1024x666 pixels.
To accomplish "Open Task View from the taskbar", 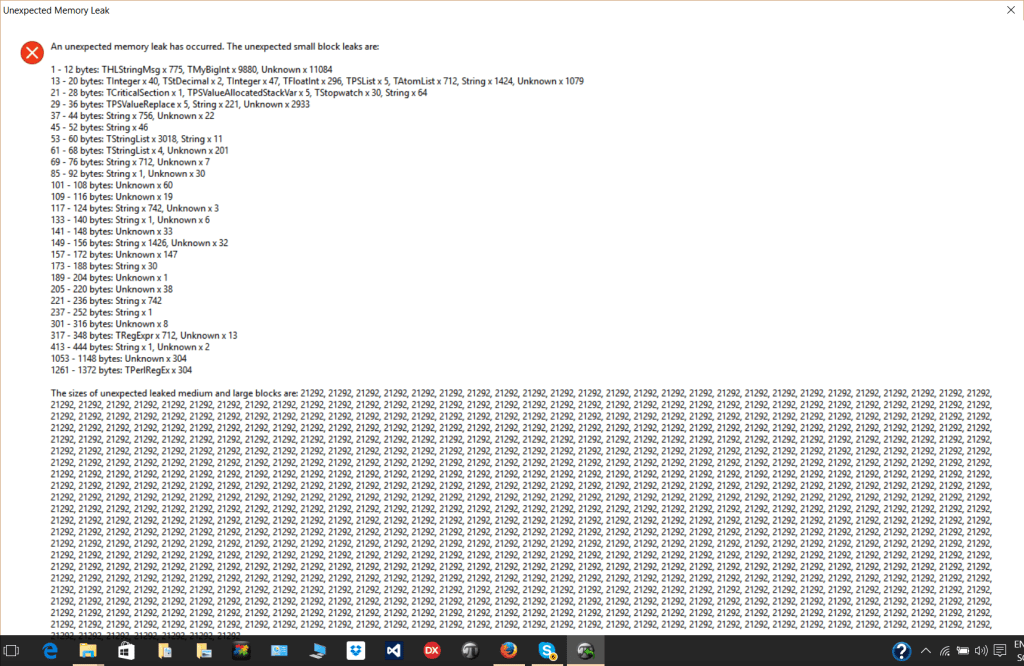I will (12, 651).
